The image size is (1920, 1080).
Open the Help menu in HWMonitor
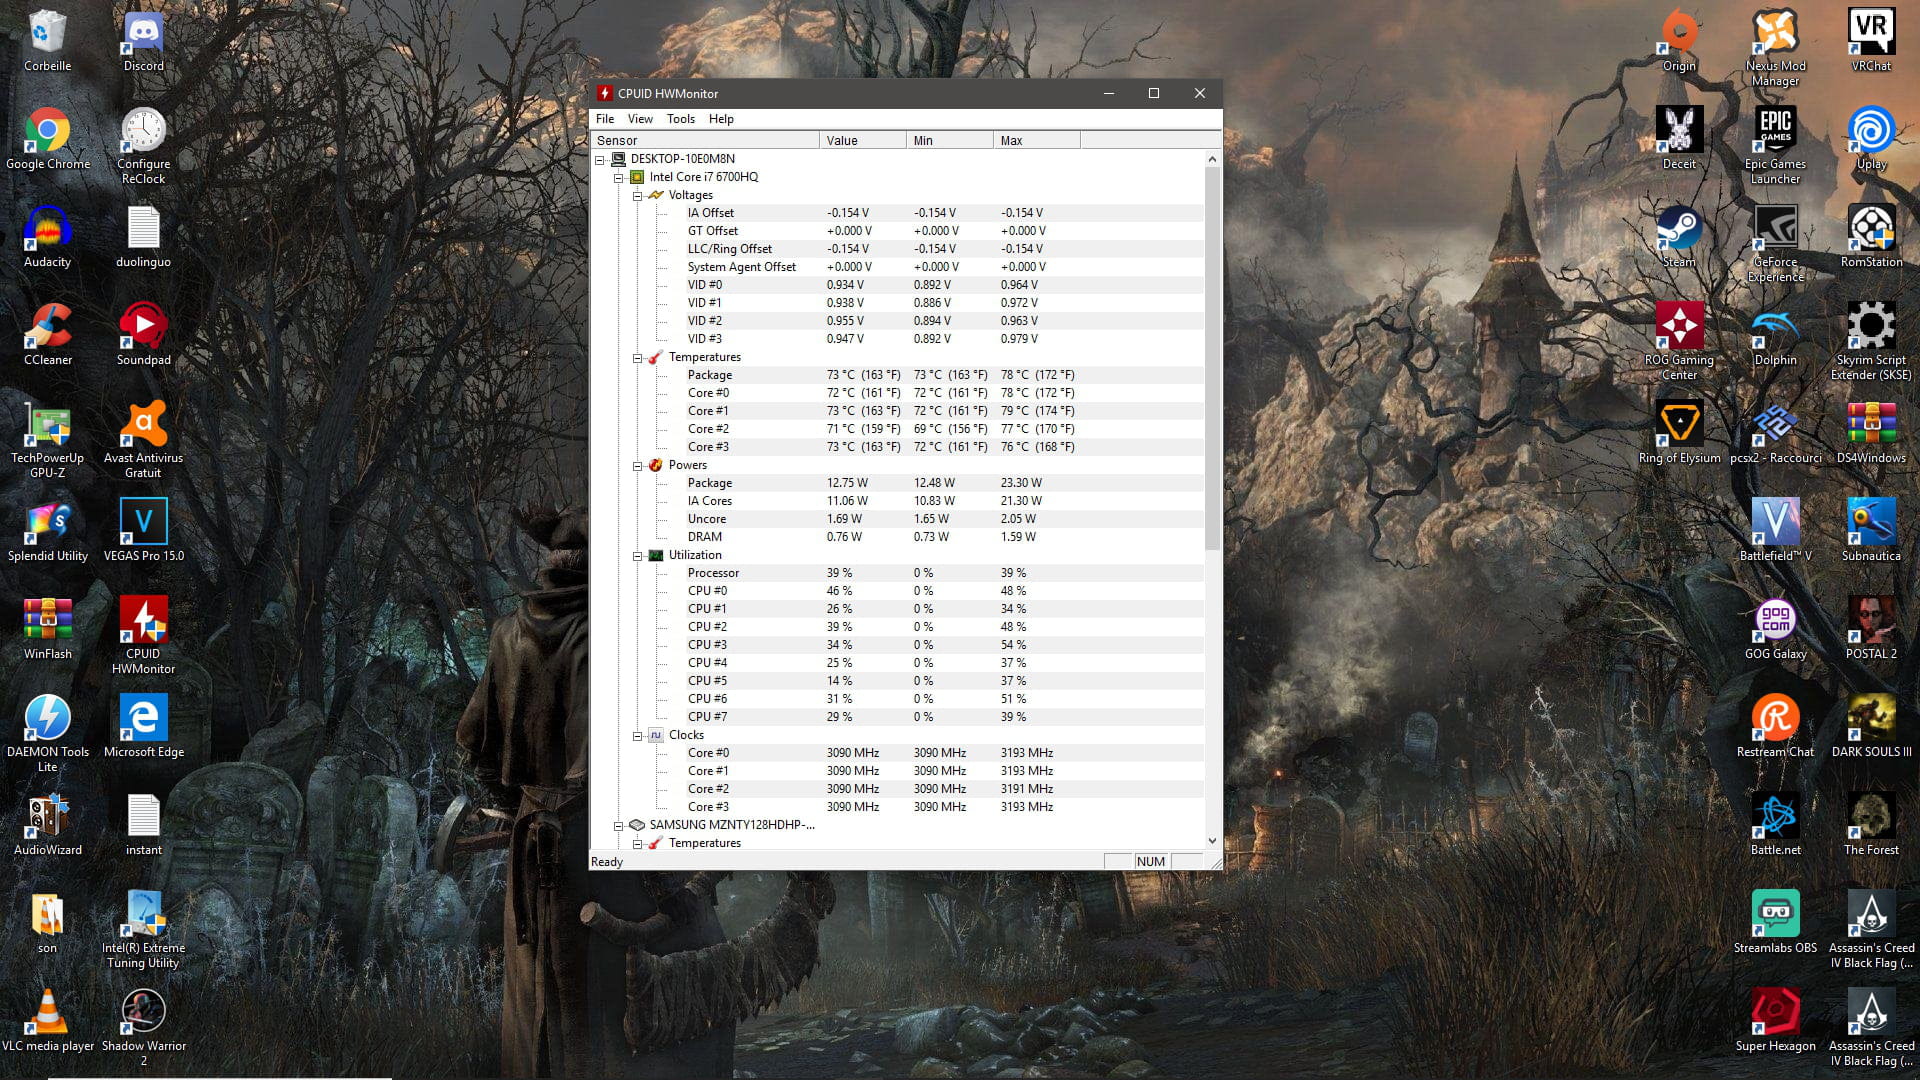pyautogui.click(x=721, y=118)
